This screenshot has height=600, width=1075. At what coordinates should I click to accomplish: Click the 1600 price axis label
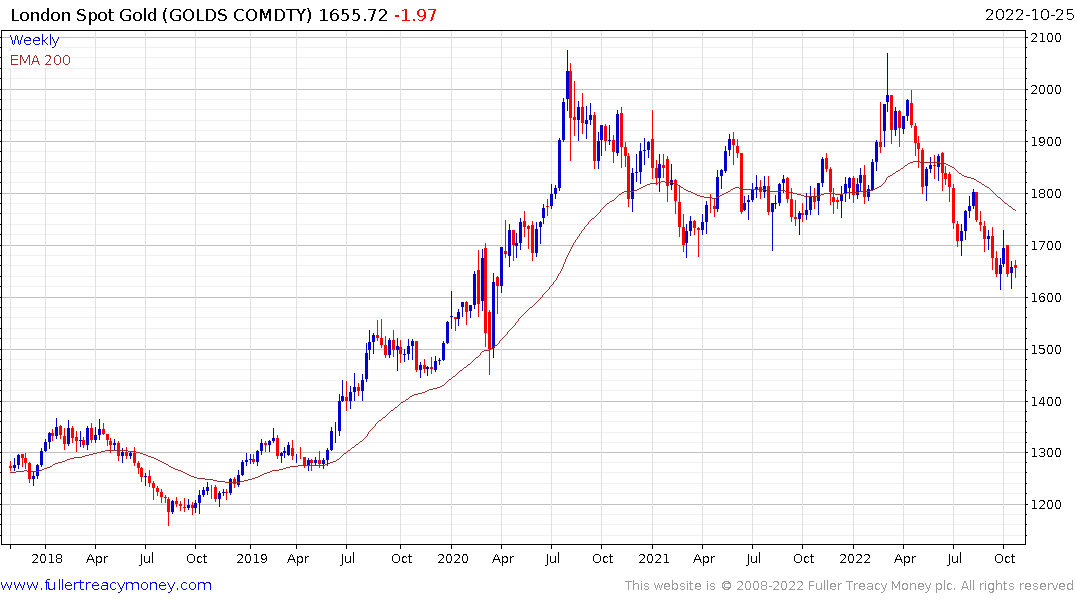point(1046,298)
